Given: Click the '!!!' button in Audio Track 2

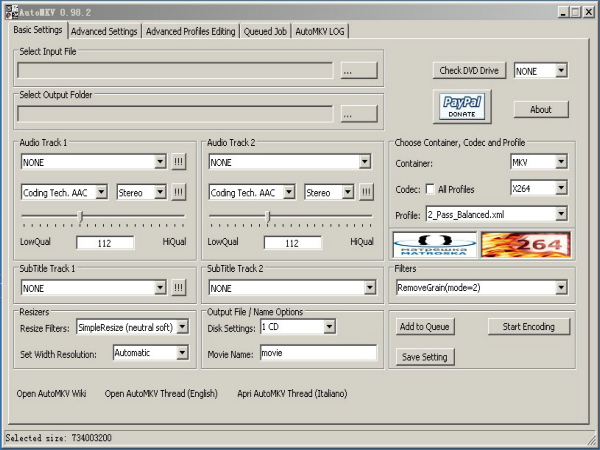Looking at the screenshot, I should 366,192.
